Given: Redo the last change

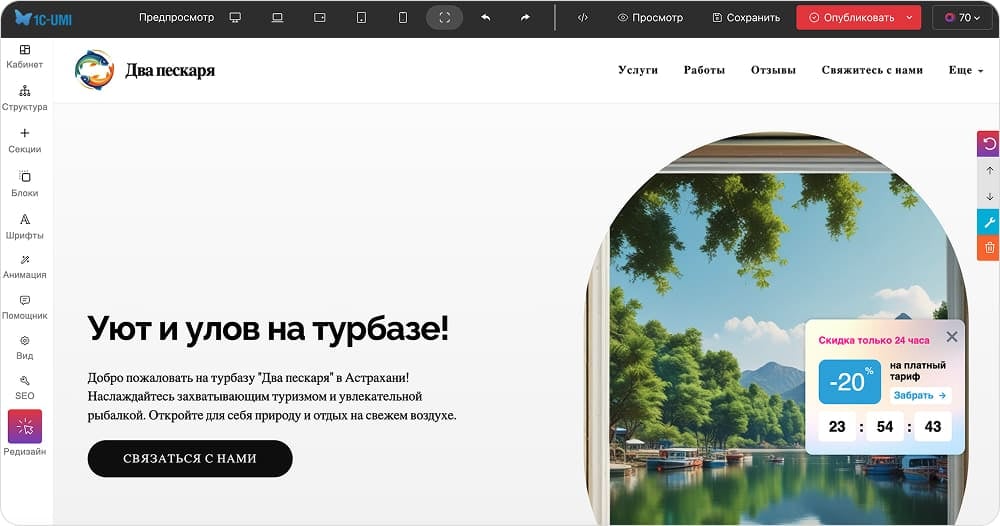Looking at the screenshot, I should (525, 18).
